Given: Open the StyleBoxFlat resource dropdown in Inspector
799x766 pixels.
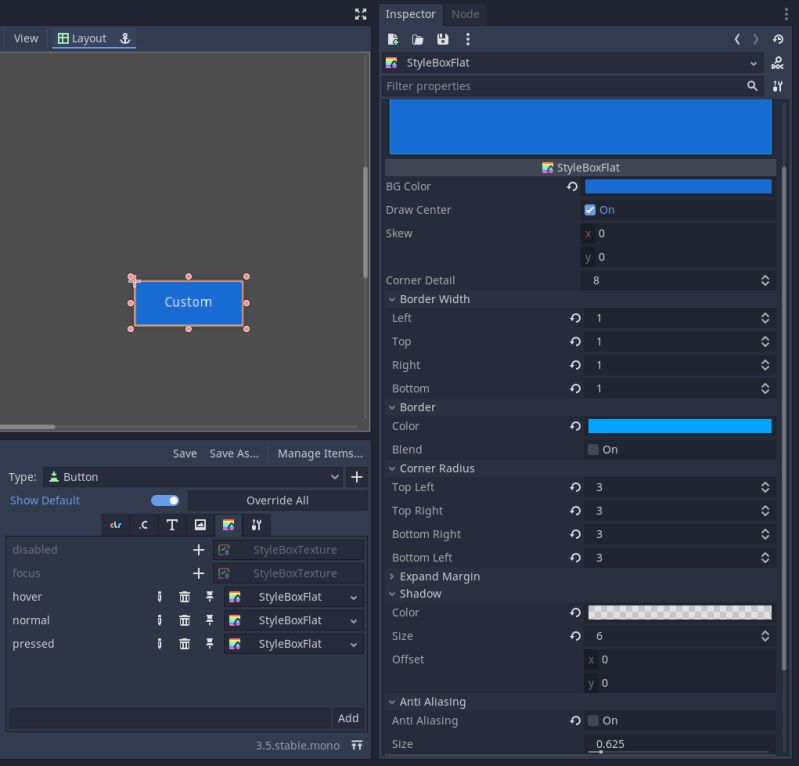Looking at the screenshot, I should (573, 63).
